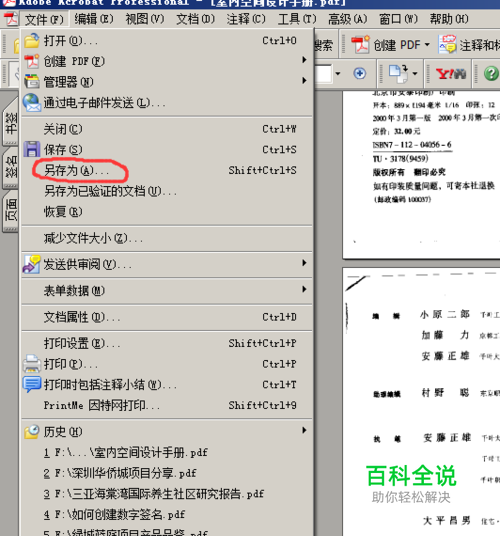Click the 创建 PDF toolbar button
This screenshot has width=500, height=536.
point(386,45)
